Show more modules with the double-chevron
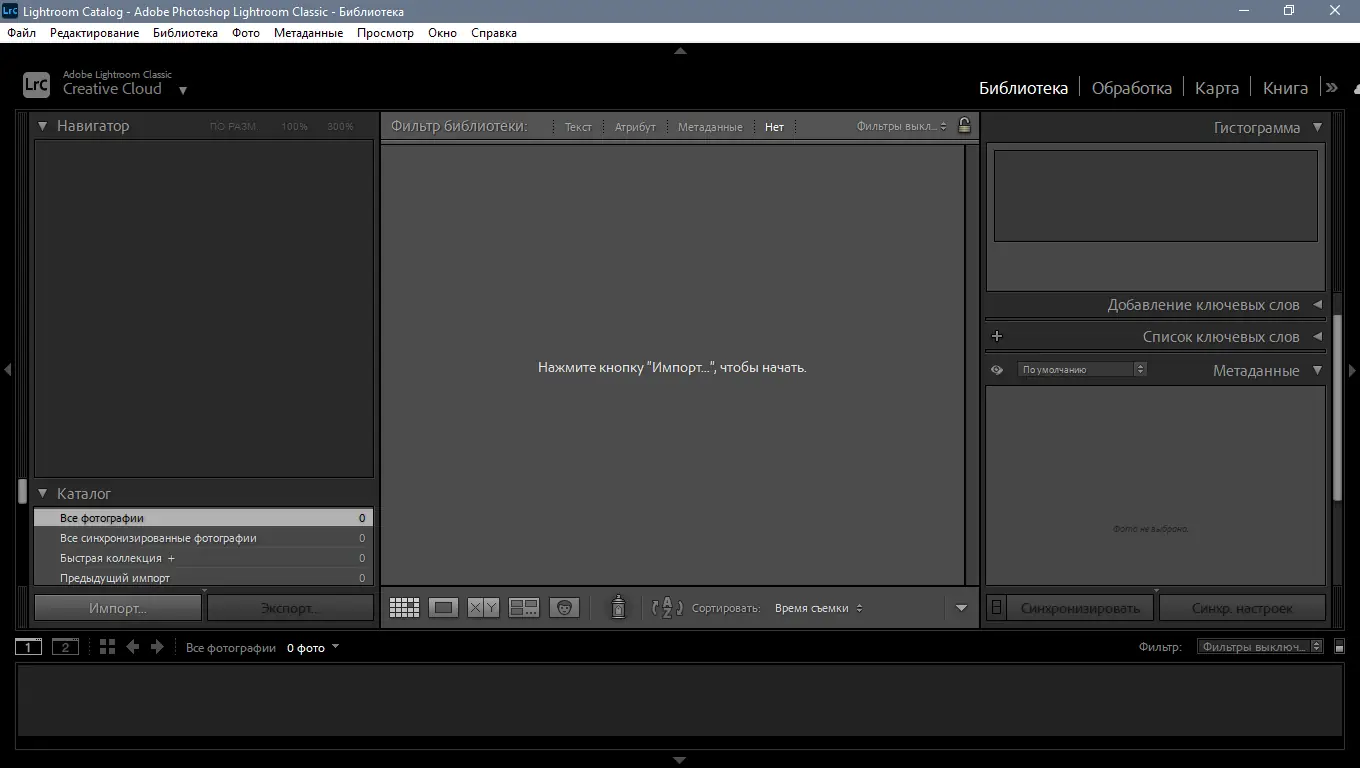The image size is (1360, 768). pyautogui.click(x=1332, y=88)
